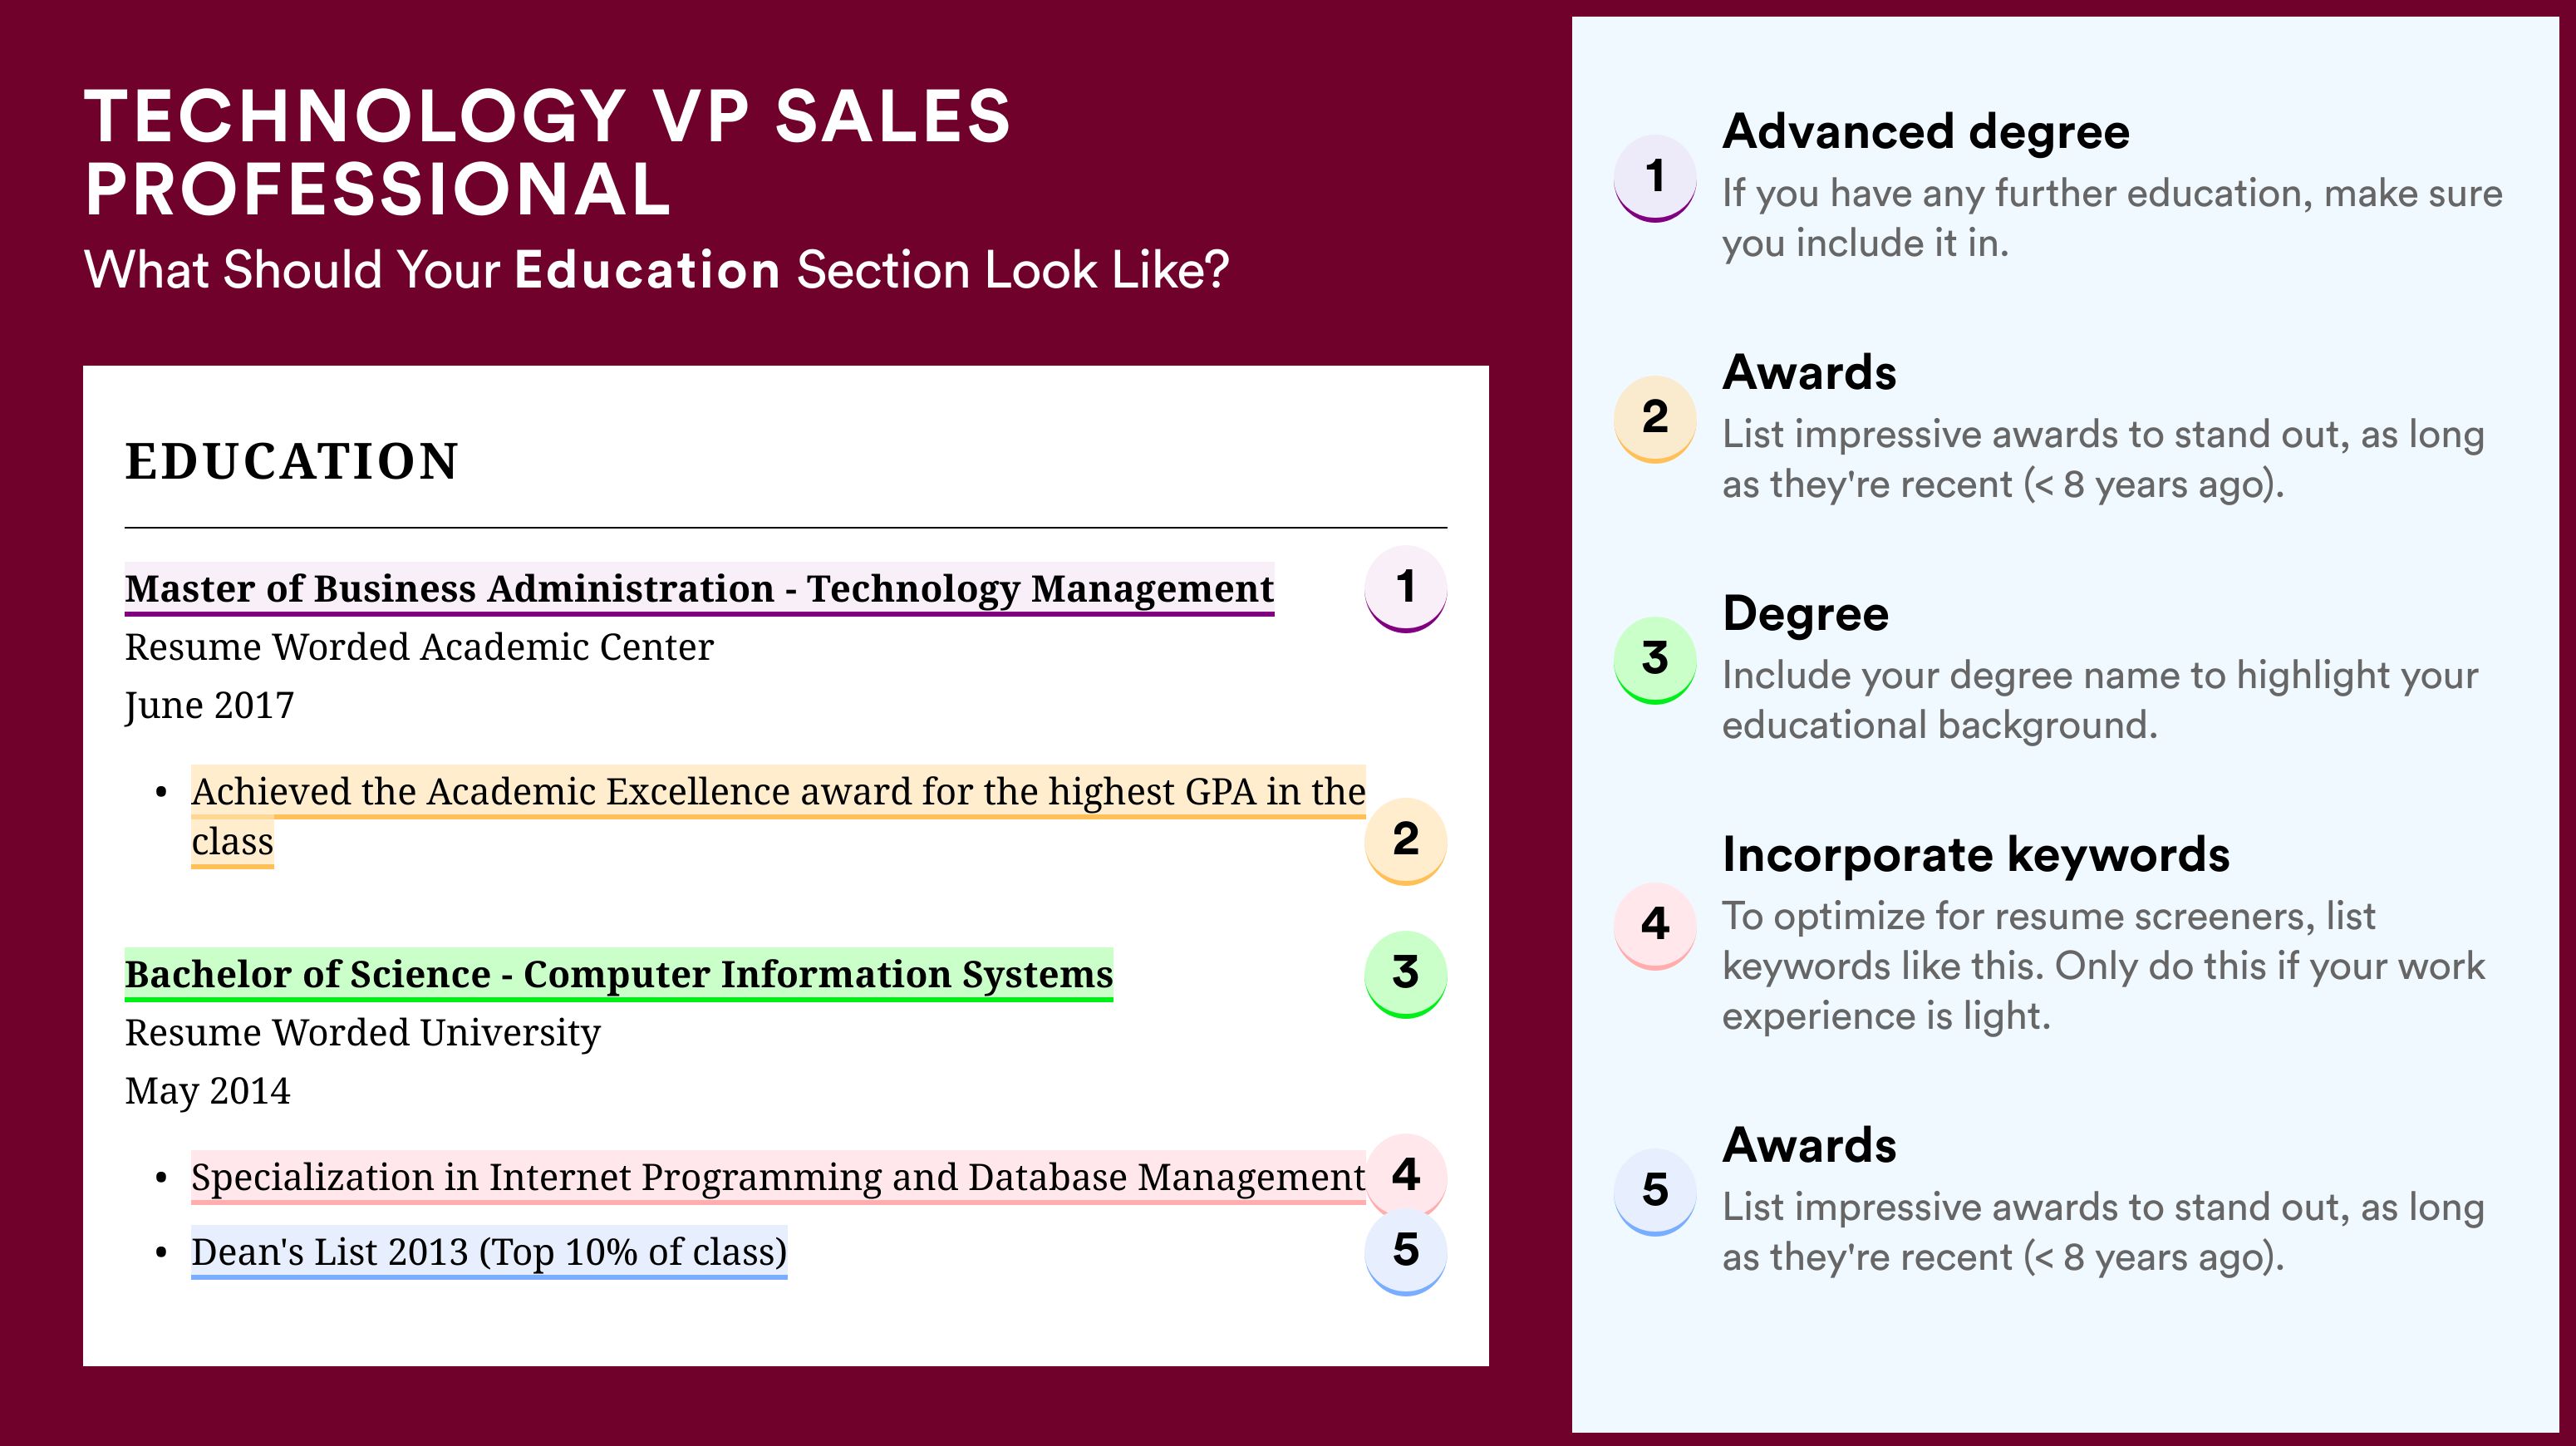Click the Specialization in Internet Programming line

[778, 1177]
